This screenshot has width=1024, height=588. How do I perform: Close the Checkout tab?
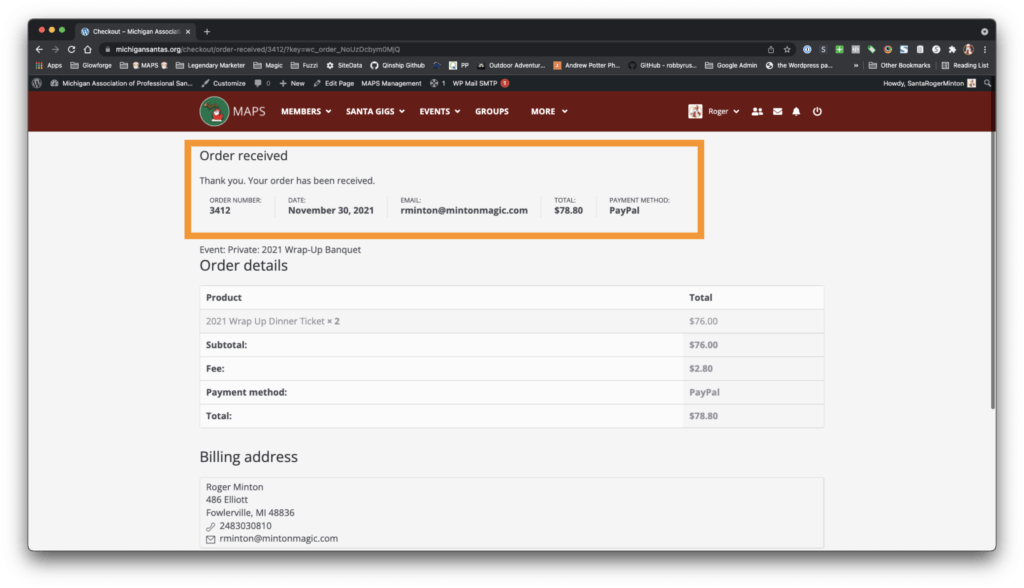[x=188, y=31]
